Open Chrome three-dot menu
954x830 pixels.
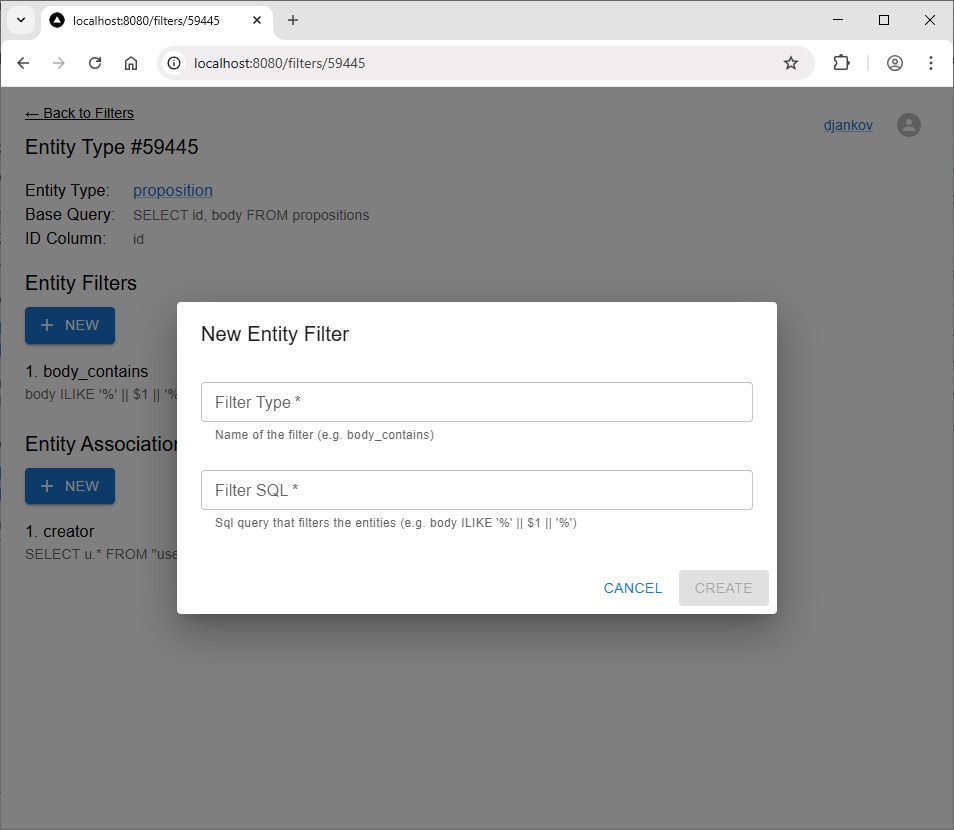pyautogui.click(x=931, y=63)
